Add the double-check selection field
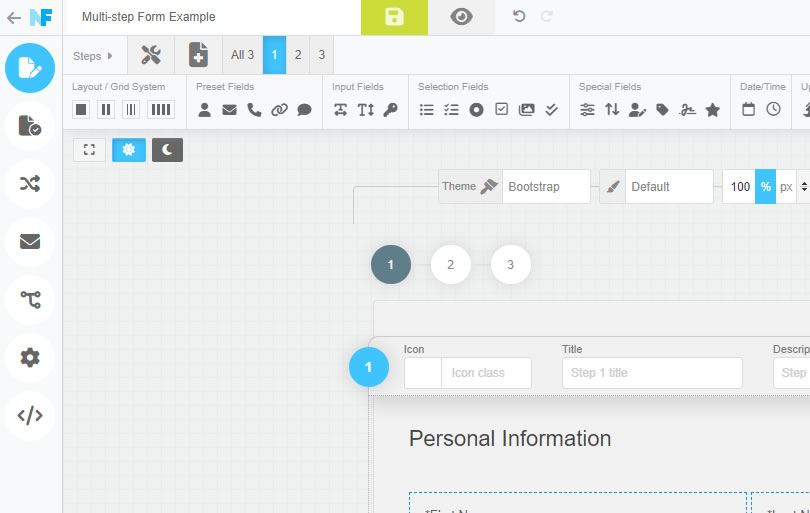The width and height of the screenshot is (810, 513). pyautogui.click(x=551, y=110)
